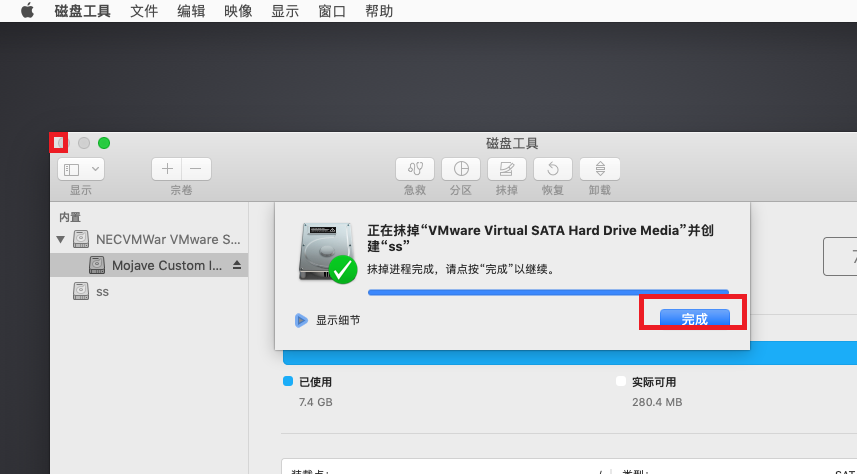Click the 7.4 GB used value
The width and height of the screenshot is (857, 474).
pyautogui.click(x=315, y=402)
